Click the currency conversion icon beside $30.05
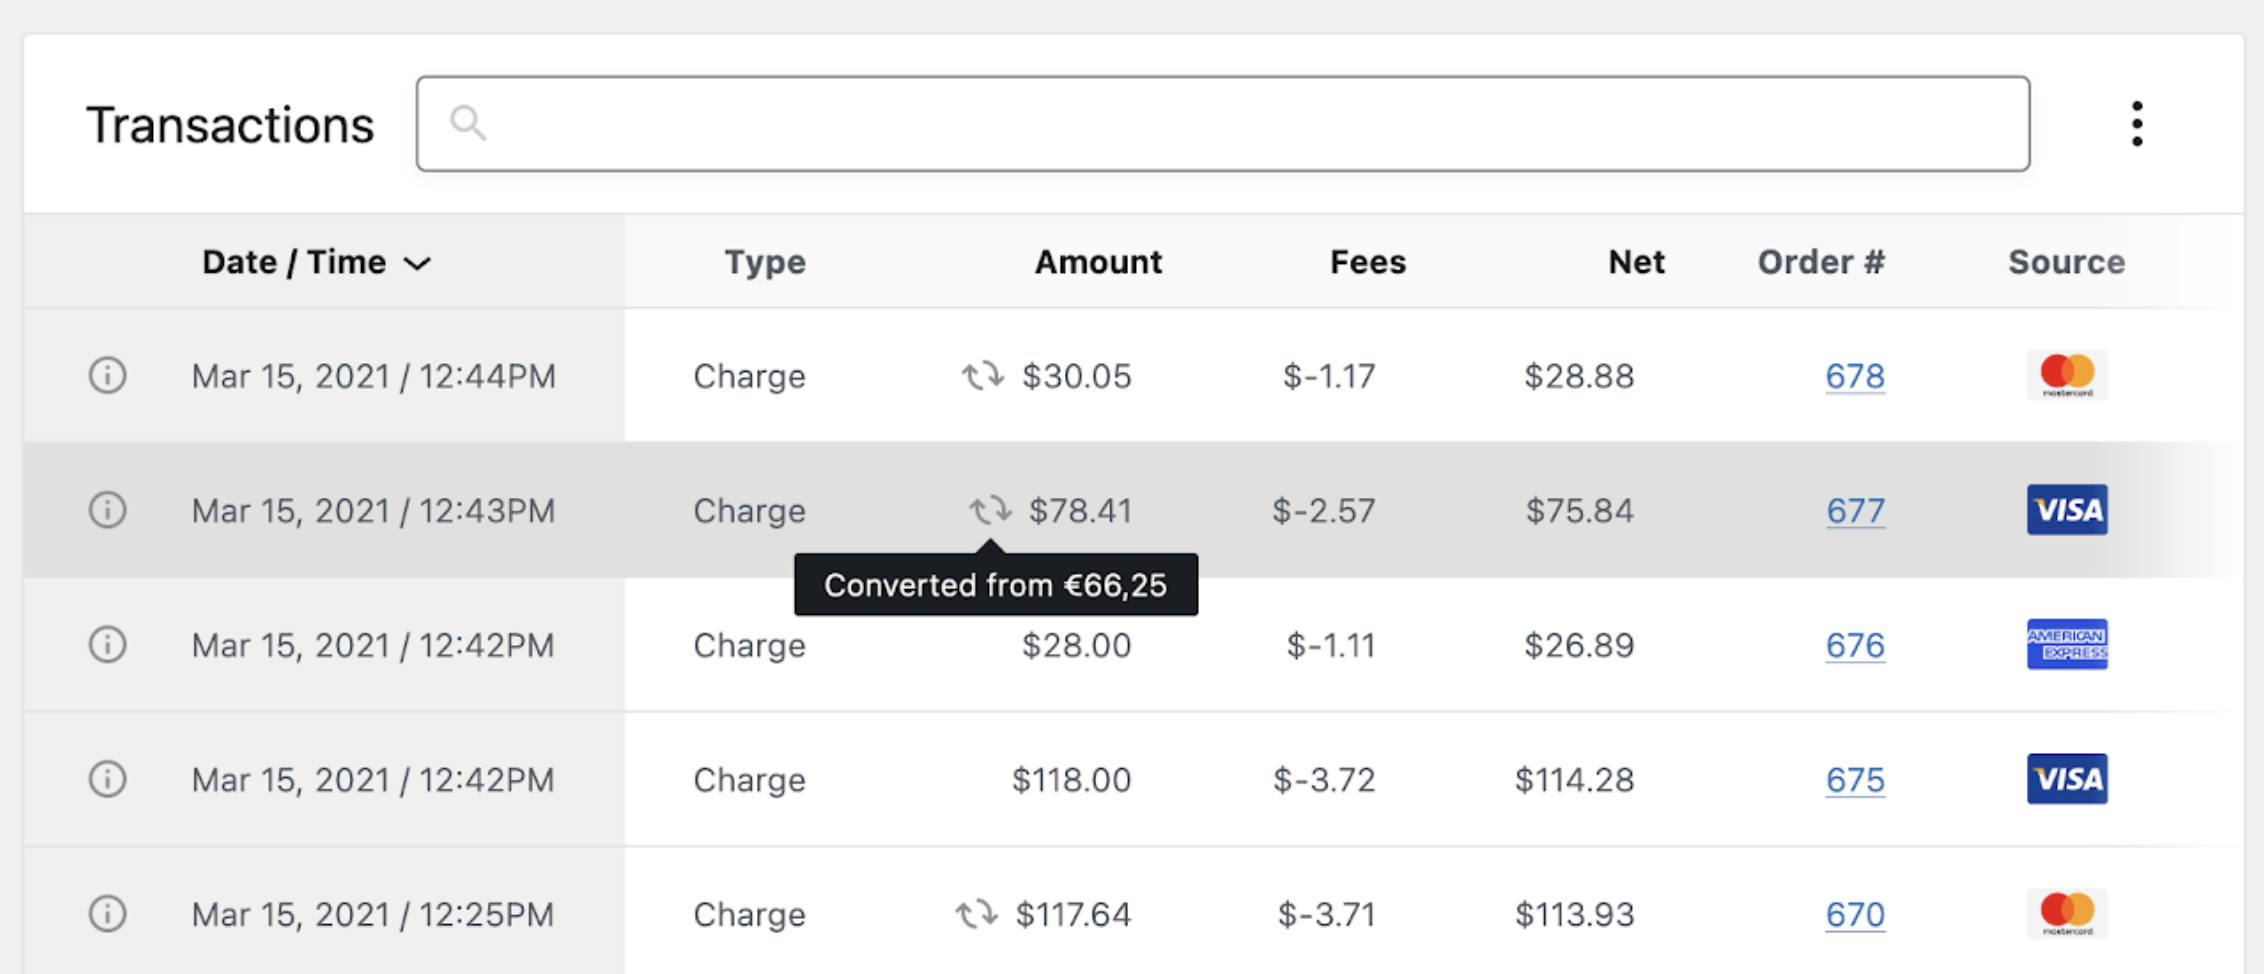The image size is (2264, 974). [982, 376]
